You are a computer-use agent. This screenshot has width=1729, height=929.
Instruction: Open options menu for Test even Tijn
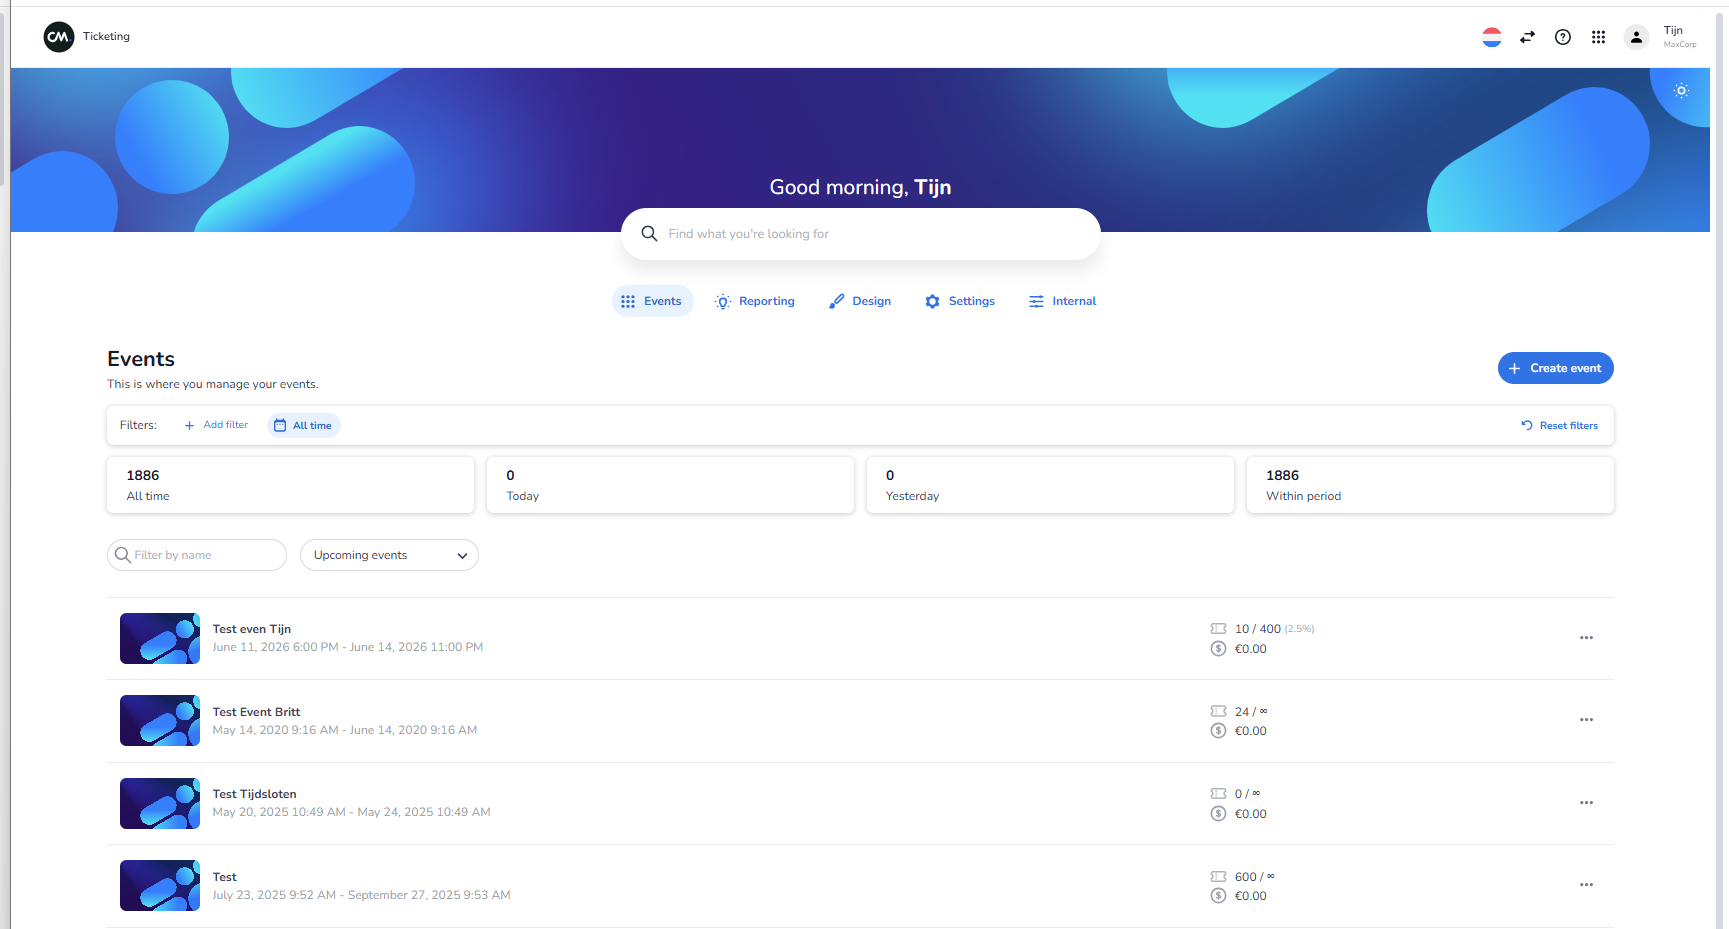click(1586, 638)
